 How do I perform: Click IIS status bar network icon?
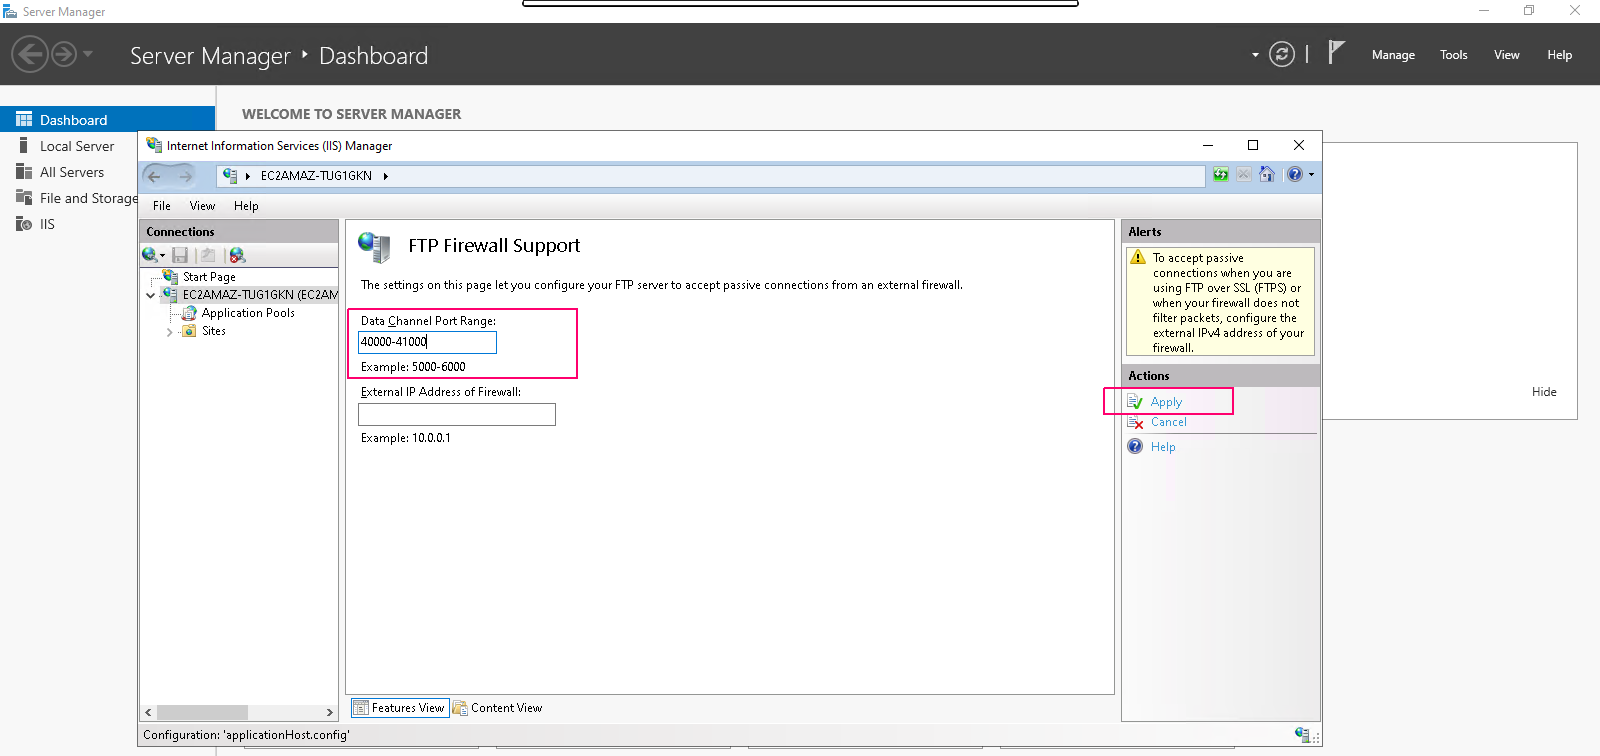click(1302, 734)
